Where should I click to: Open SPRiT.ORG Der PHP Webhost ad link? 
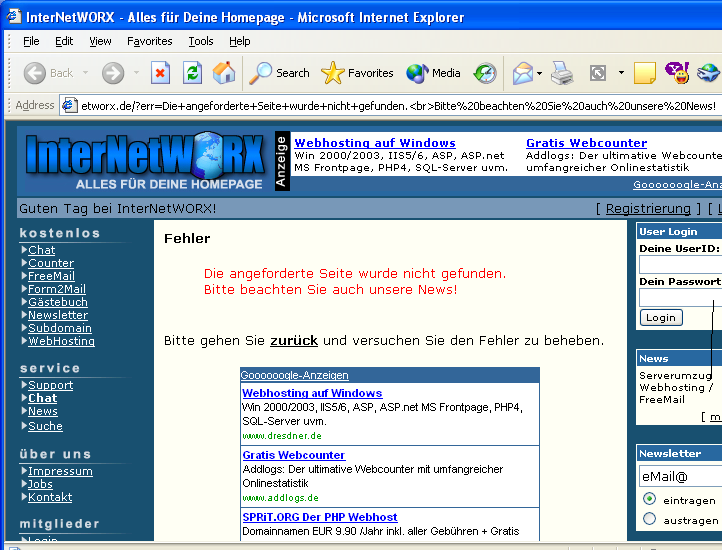pos(320,517)
